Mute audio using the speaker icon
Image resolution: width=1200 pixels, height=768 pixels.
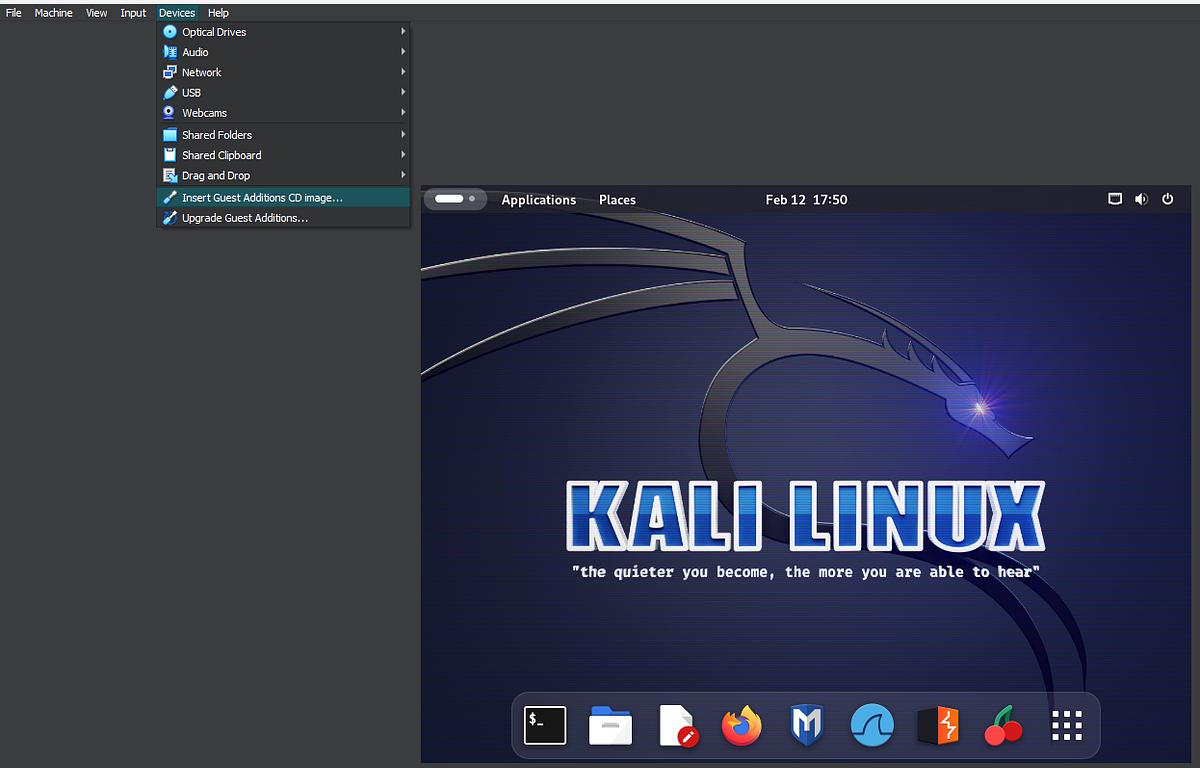1141,199
